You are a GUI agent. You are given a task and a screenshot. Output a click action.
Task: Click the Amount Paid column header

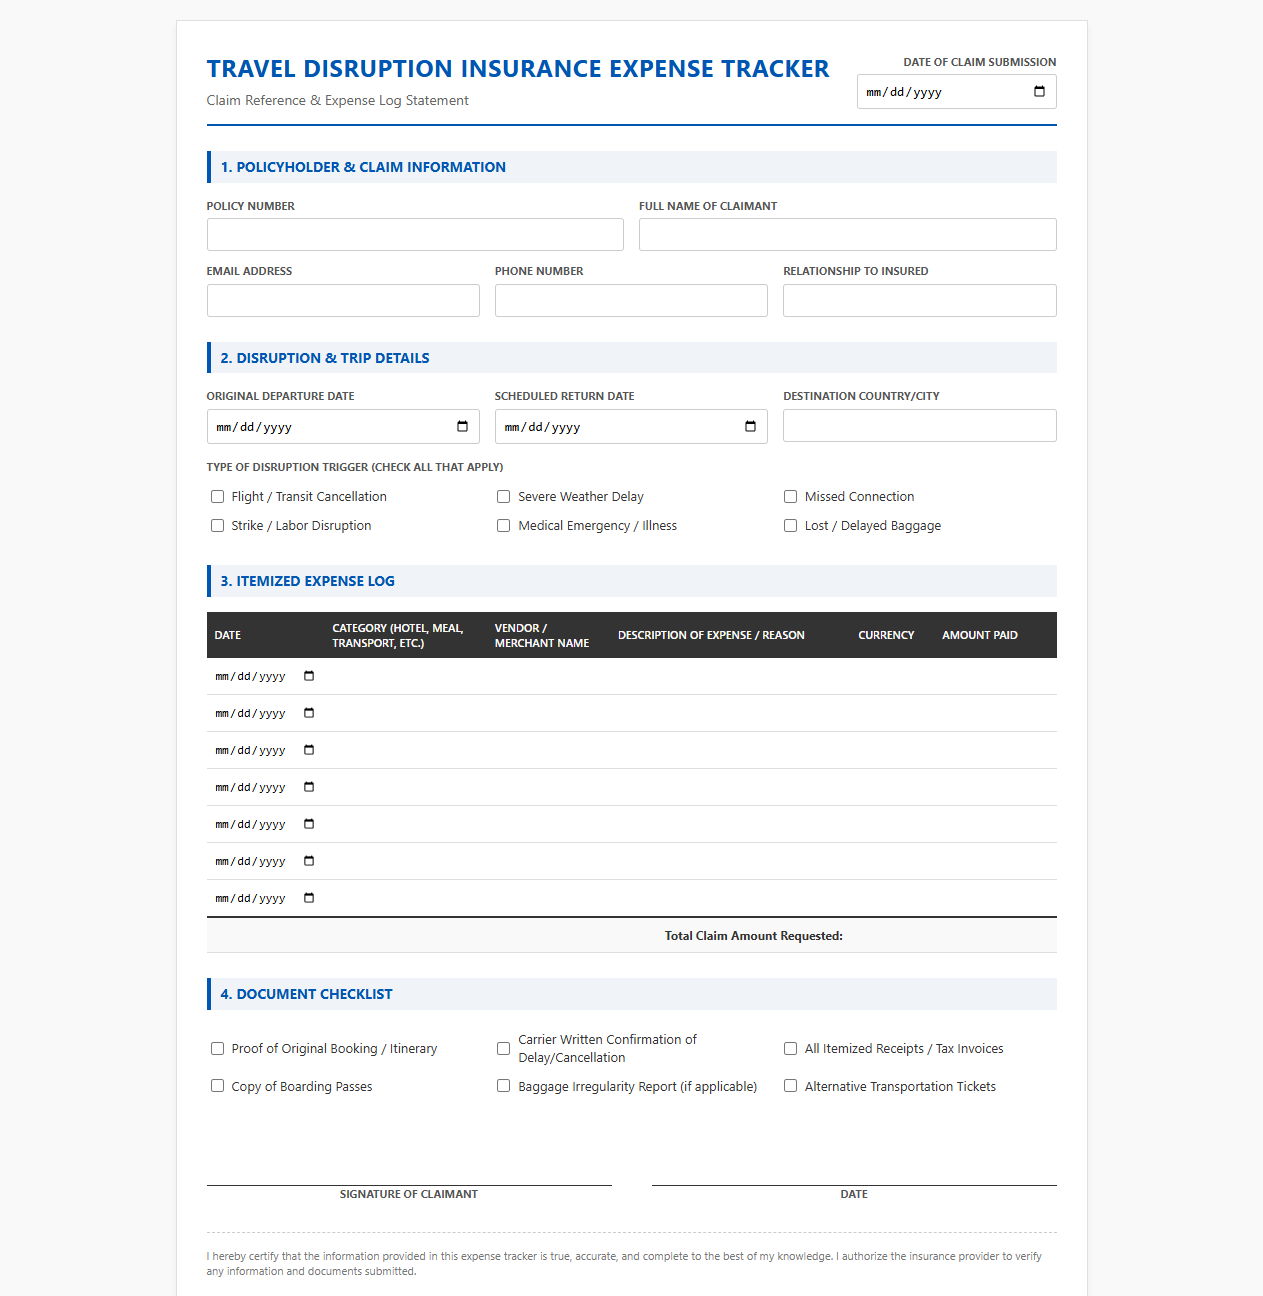pyautogui.click(x=980, y=635)
